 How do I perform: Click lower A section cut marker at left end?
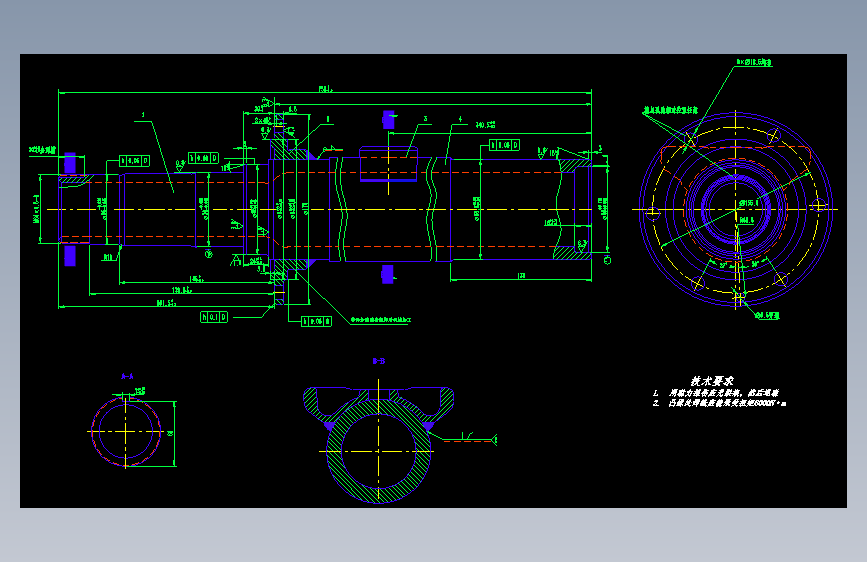[x=70, y=256]
